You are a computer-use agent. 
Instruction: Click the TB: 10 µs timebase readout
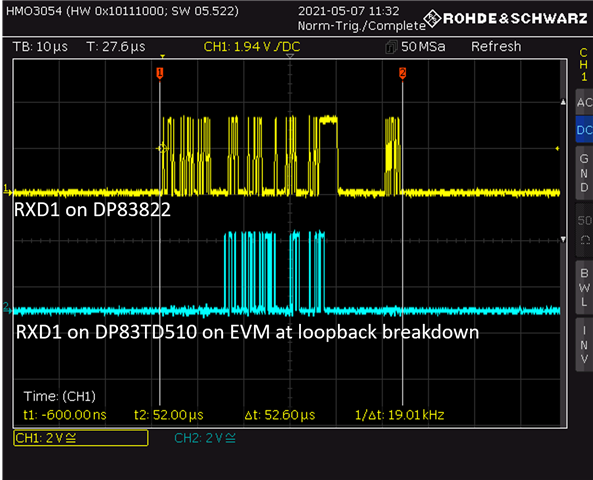[40, 47]
